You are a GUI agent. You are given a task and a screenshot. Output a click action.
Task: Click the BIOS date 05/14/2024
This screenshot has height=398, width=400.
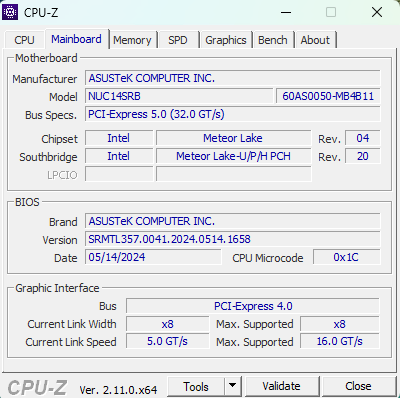tap(153, 257)
